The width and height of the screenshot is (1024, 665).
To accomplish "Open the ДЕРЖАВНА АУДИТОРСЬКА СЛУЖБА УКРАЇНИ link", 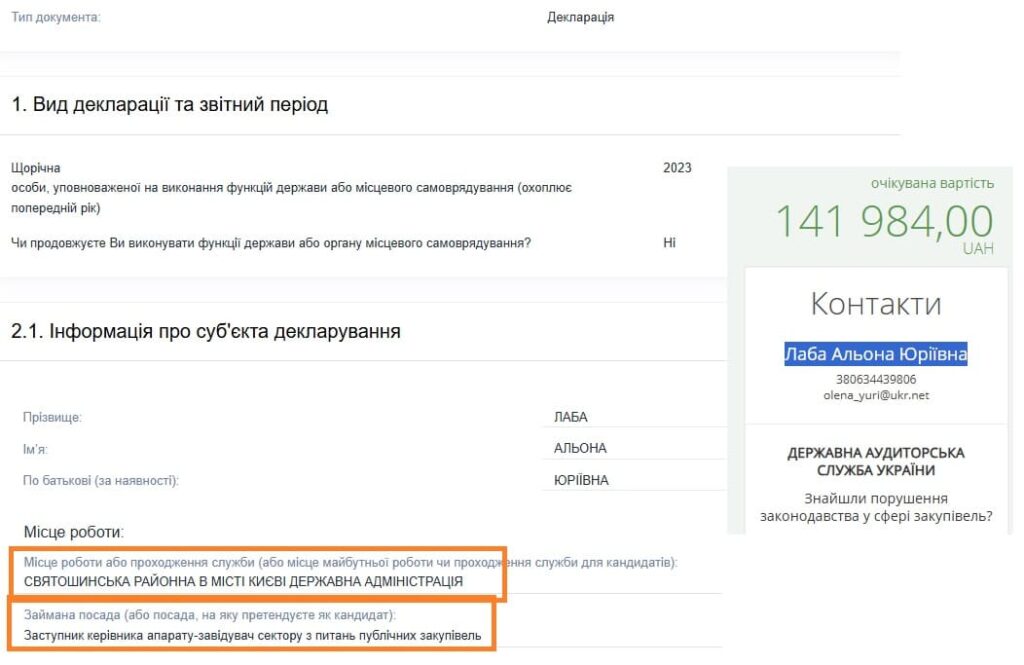I will [875, 462].
